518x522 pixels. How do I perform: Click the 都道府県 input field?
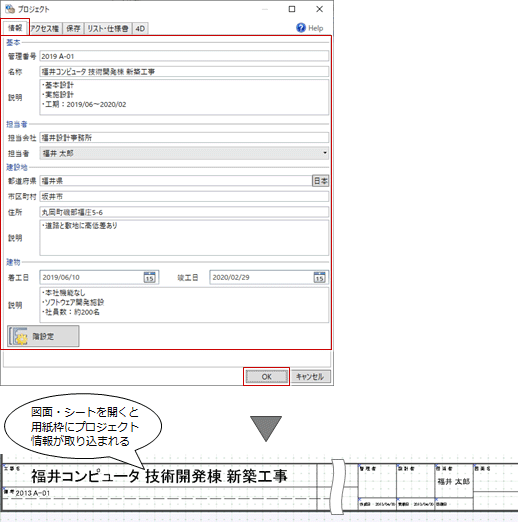tap(176, 181)
